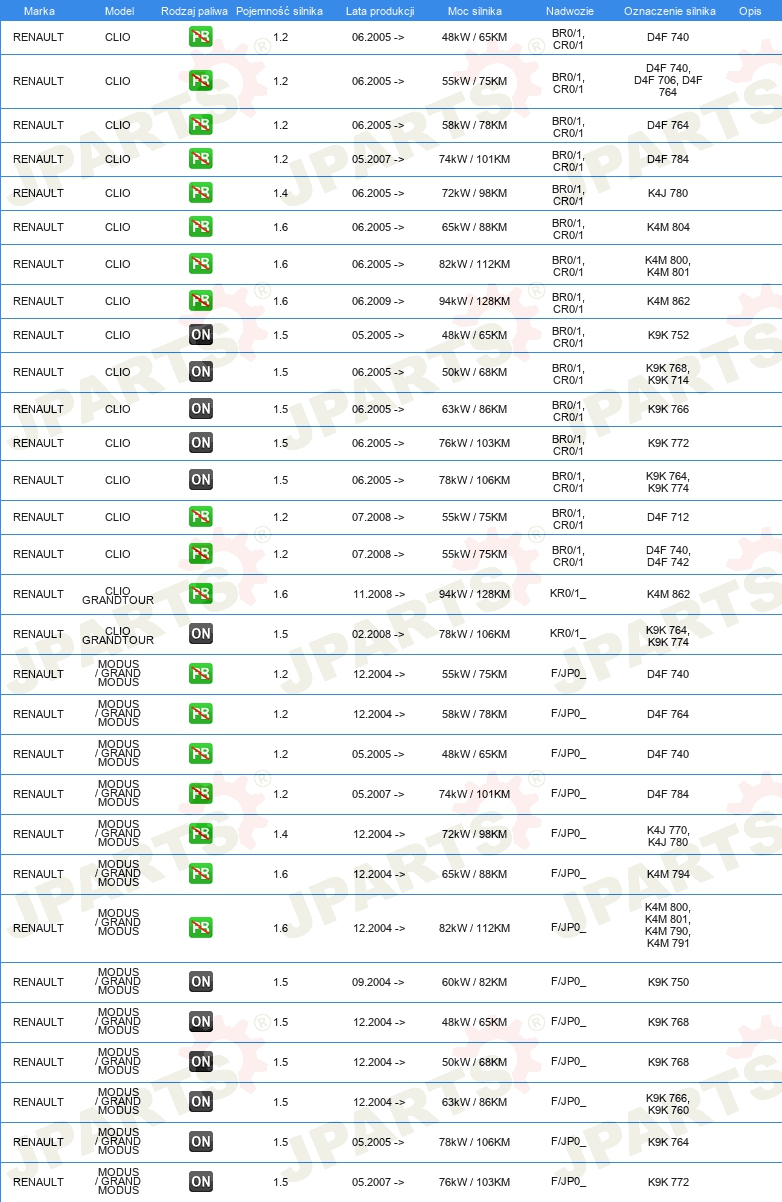
Task: Select engine codes K4M 800, K4M 801 in Clio row
Action: pyautogui.click(x=668, y=264)
